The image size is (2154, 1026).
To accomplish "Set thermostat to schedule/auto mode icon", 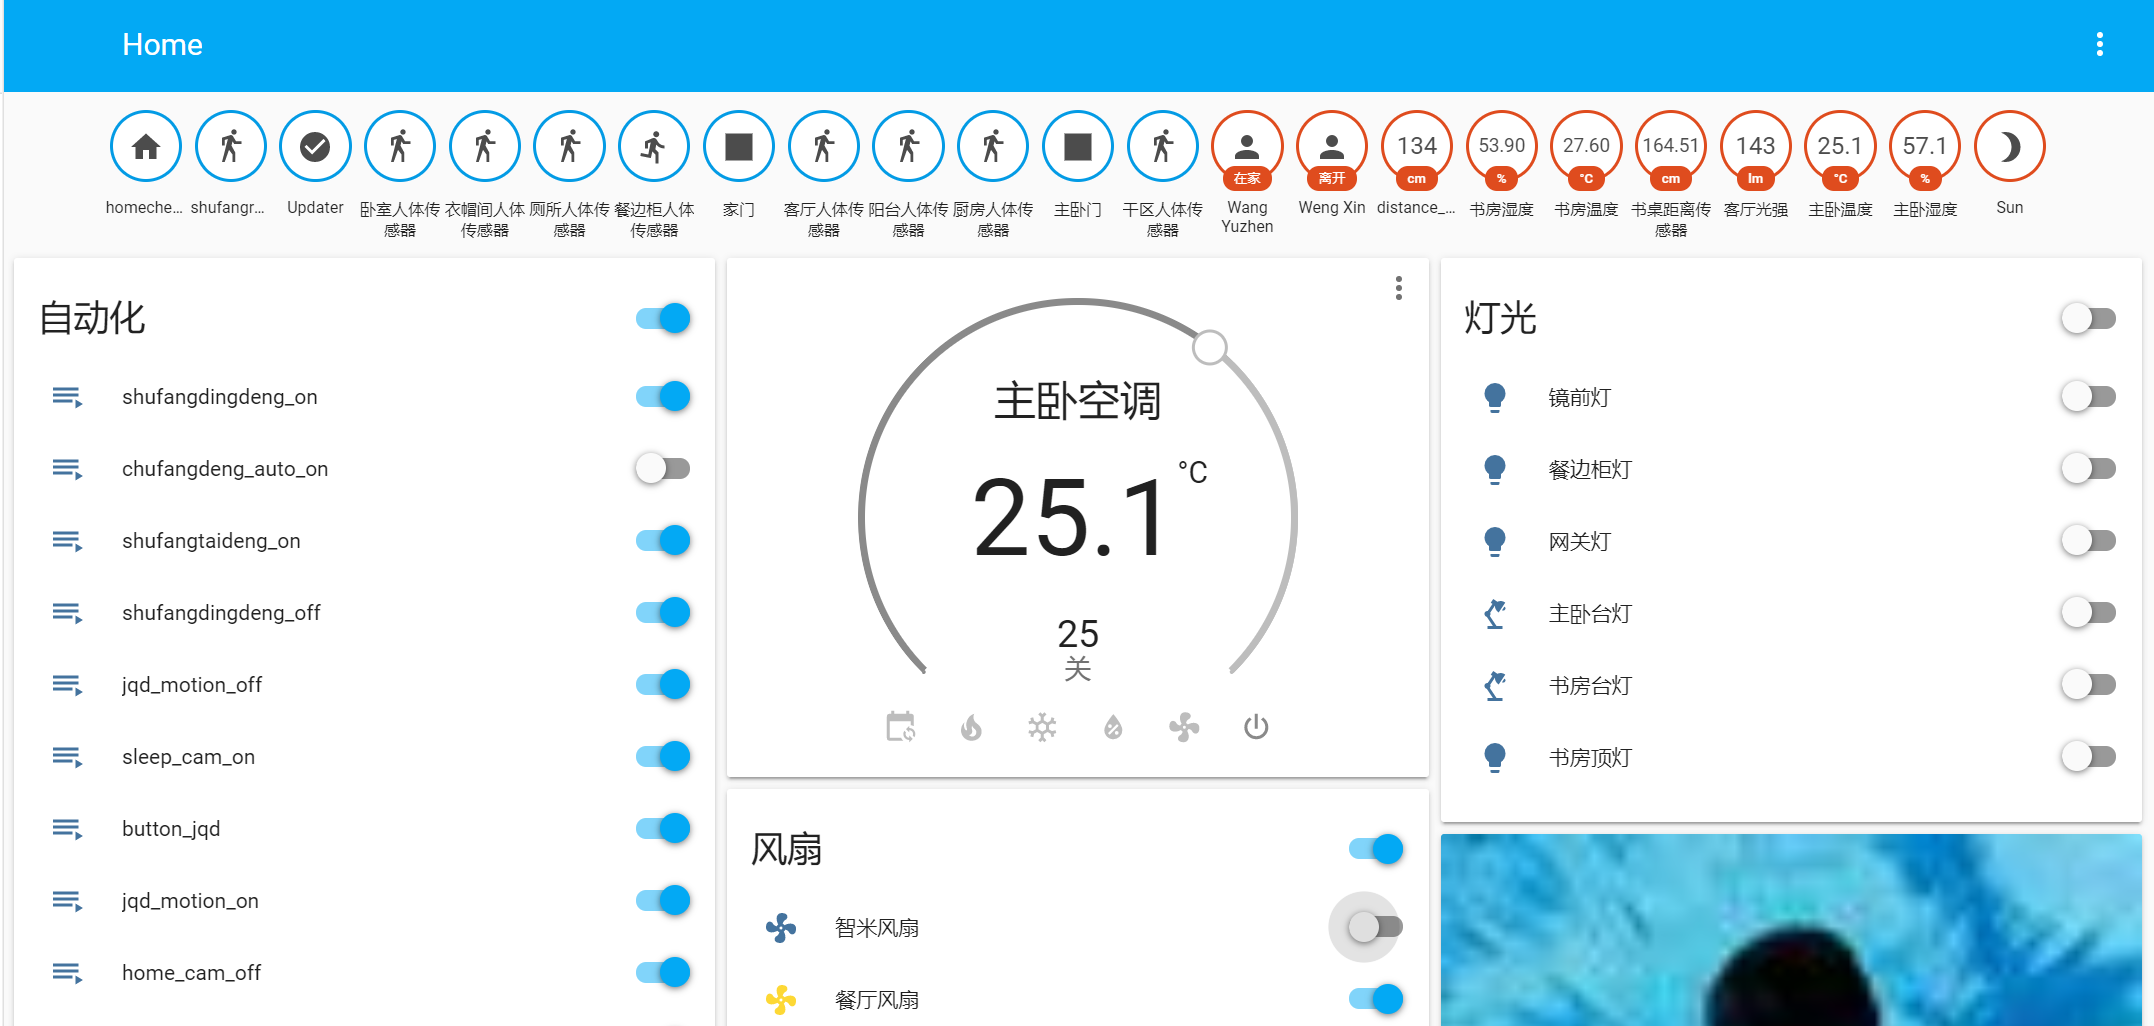I will click(x=900, y=727).
